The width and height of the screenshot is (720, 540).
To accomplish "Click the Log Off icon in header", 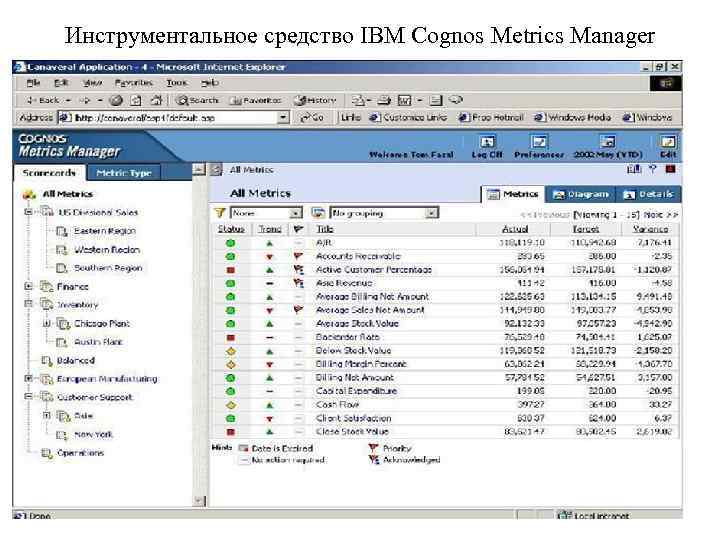I will (487, 142).
